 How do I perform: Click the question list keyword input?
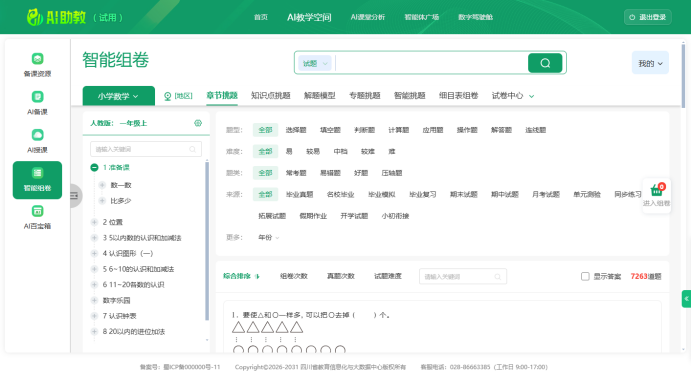(x=463, y=277)
